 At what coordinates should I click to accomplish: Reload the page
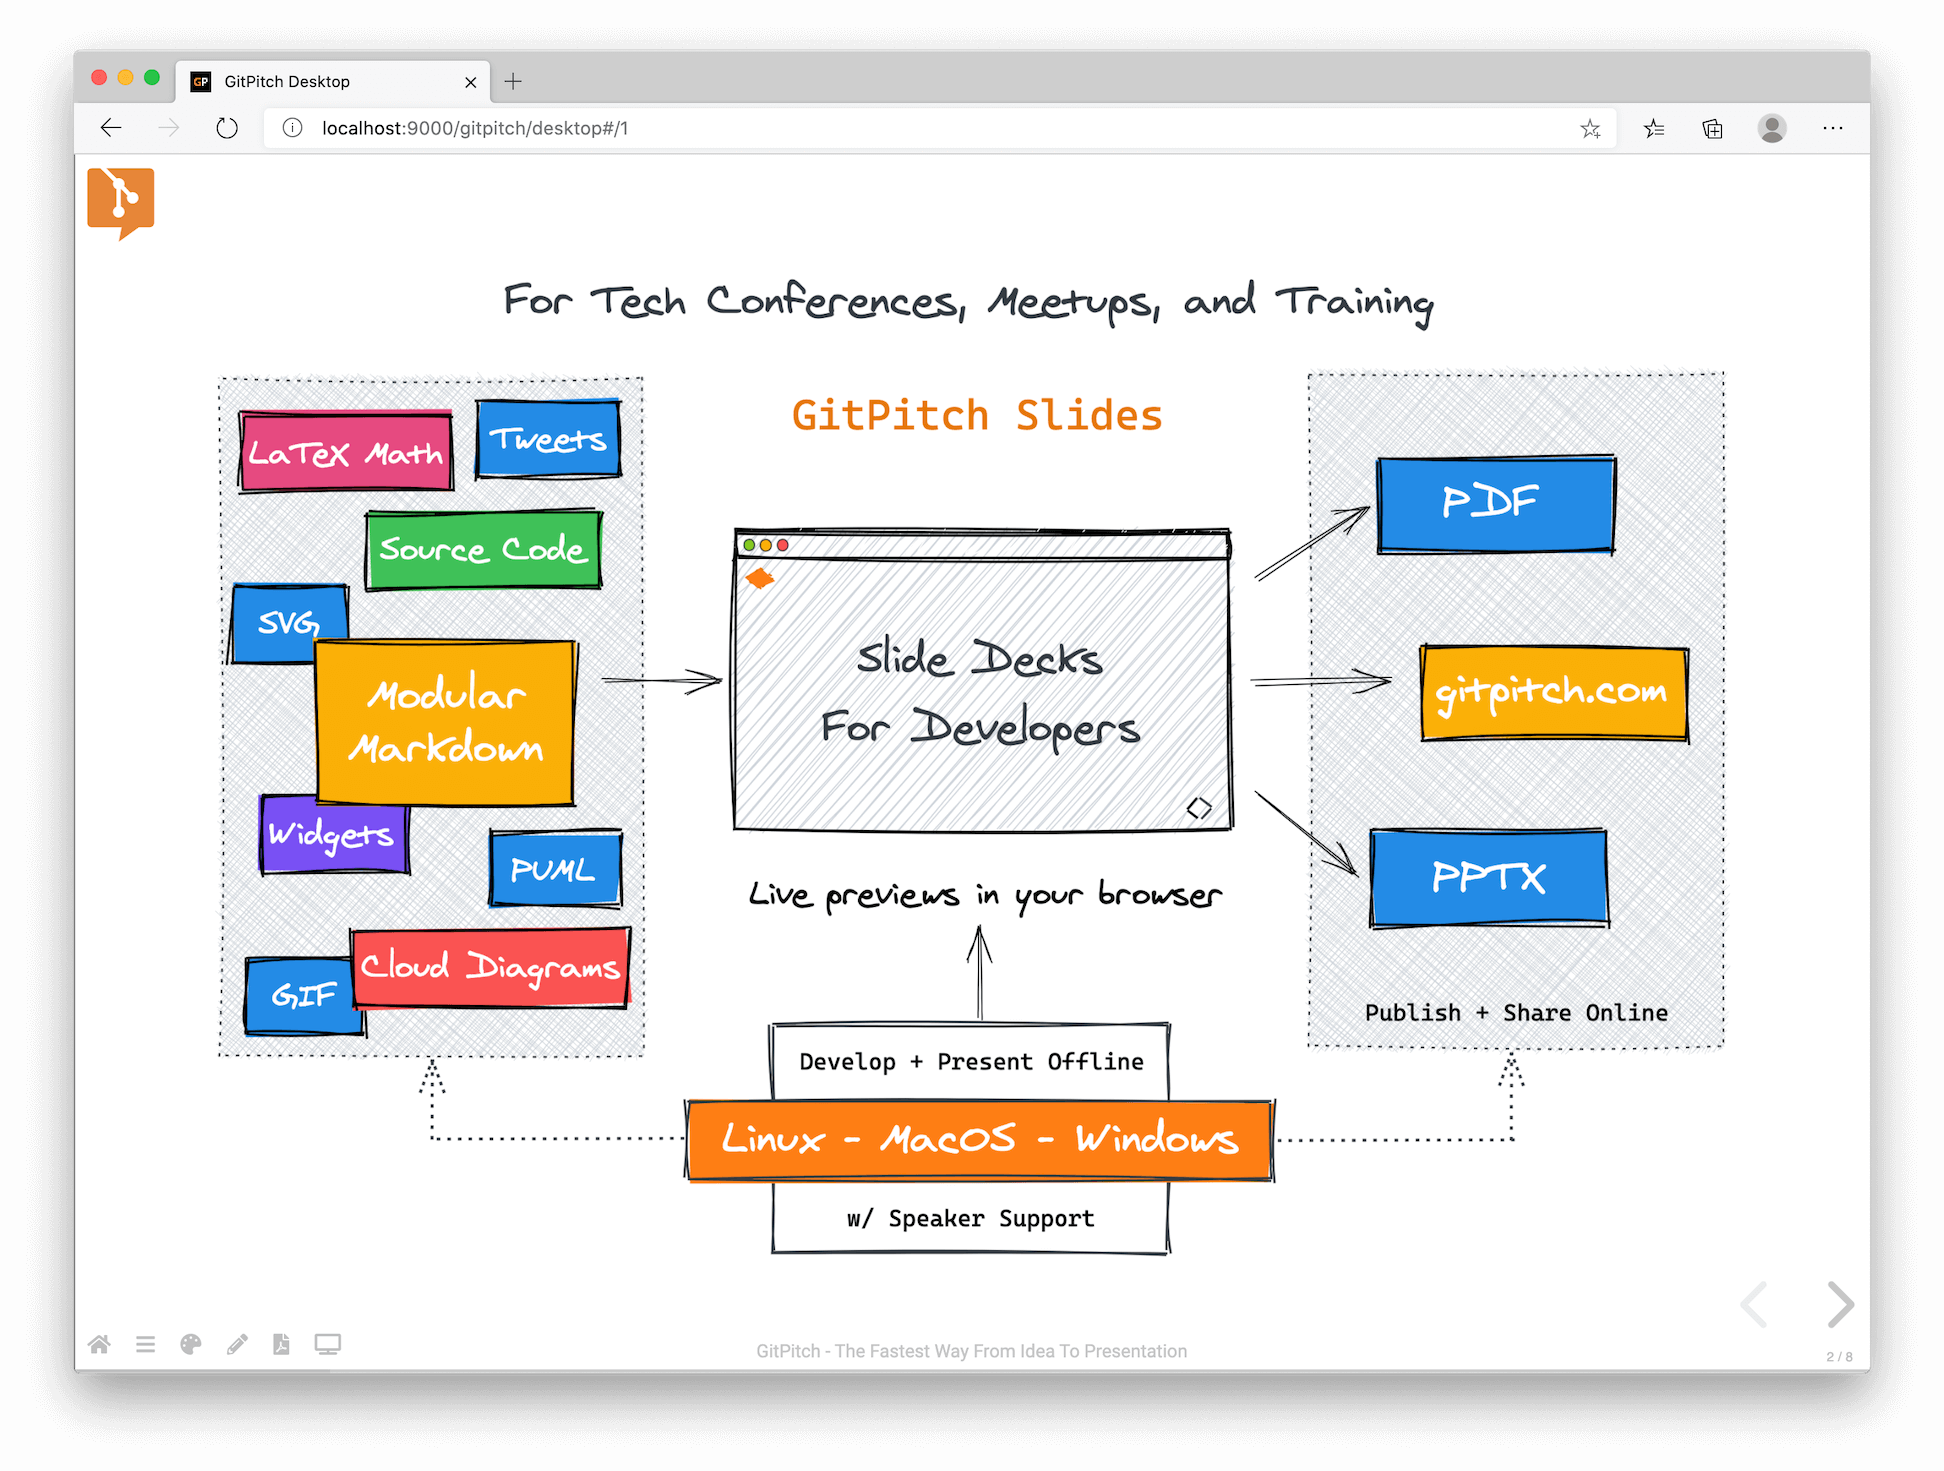point(227,128)
